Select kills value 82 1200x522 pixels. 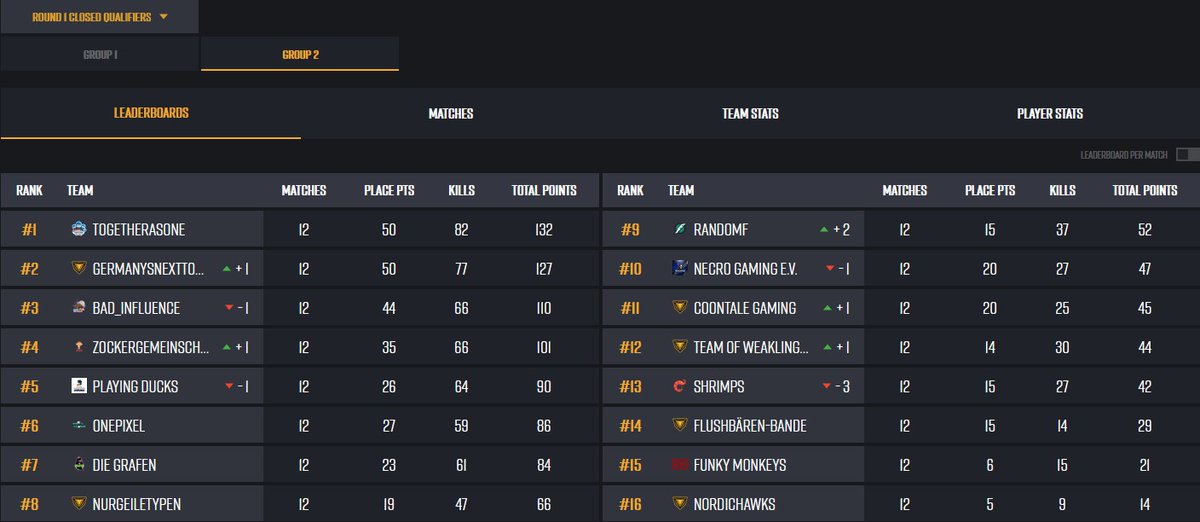[x=461, y=229]
